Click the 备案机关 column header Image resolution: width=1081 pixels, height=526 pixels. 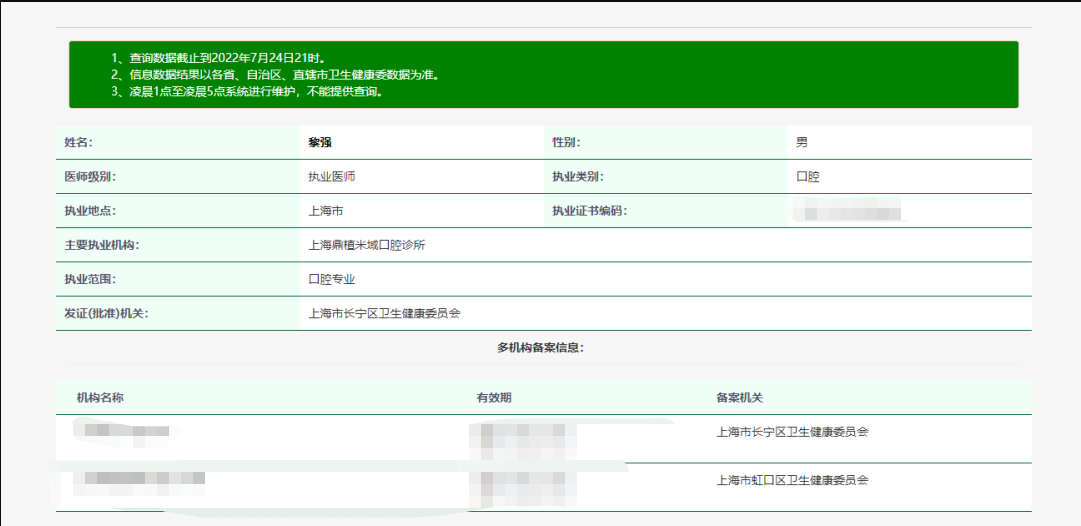tap(740, 398)
